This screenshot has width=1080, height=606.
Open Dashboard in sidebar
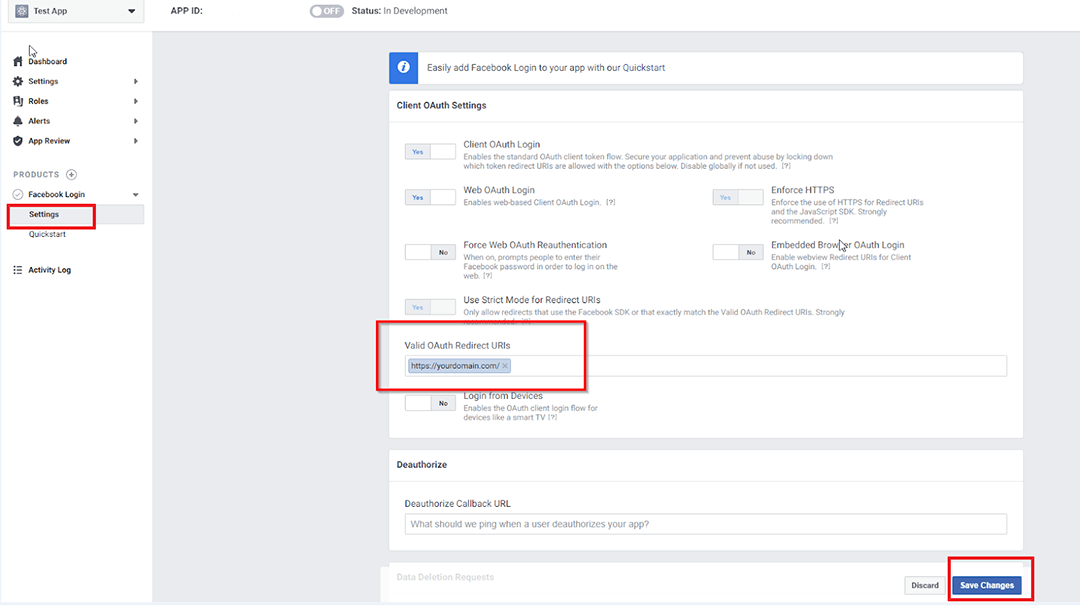click(48, 61)
